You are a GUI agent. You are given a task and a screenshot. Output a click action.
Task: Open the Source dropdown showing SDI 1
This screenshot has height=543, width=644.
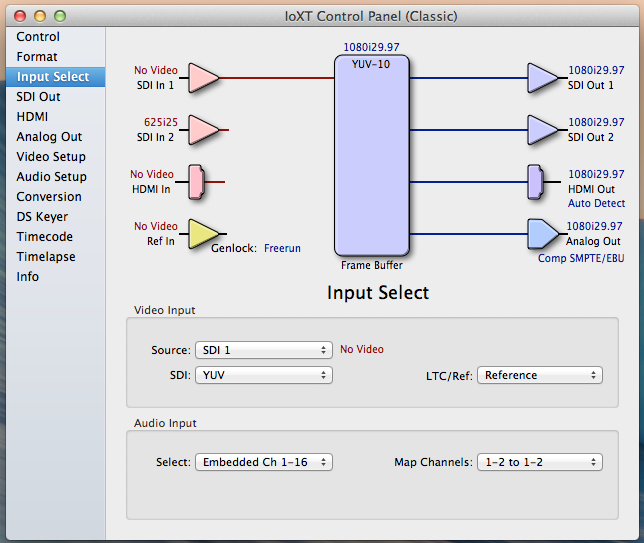(263, 350)
